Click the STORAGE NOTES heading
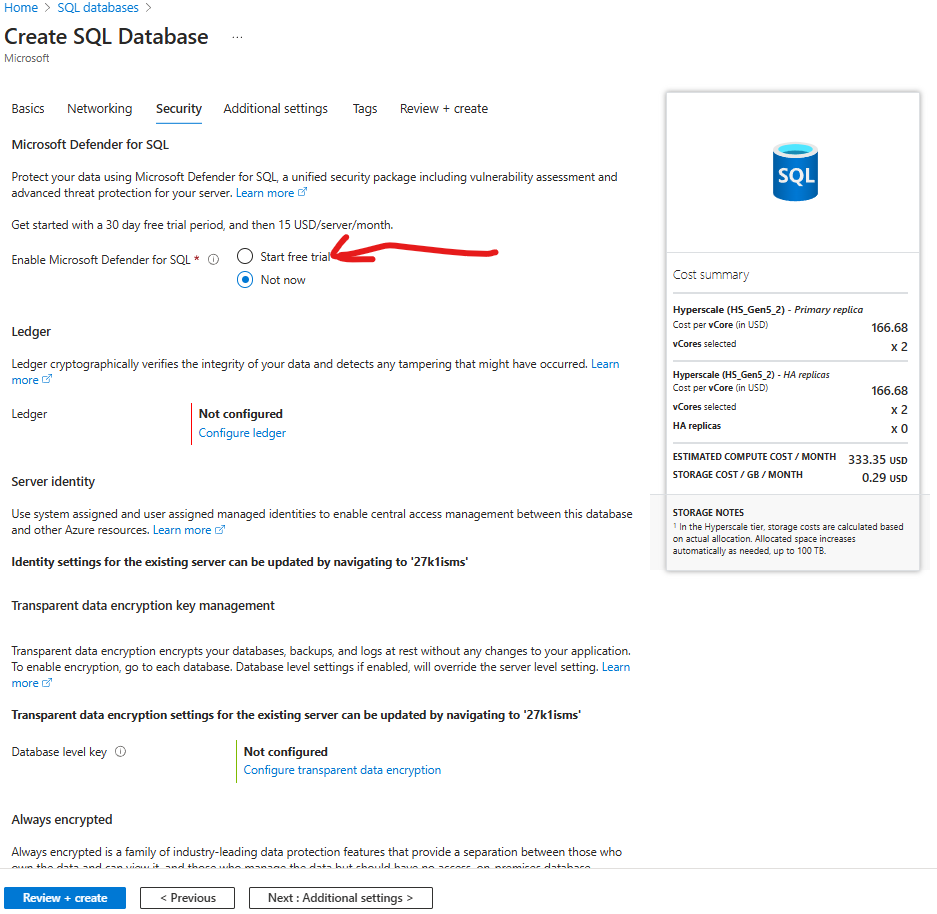 708,513
